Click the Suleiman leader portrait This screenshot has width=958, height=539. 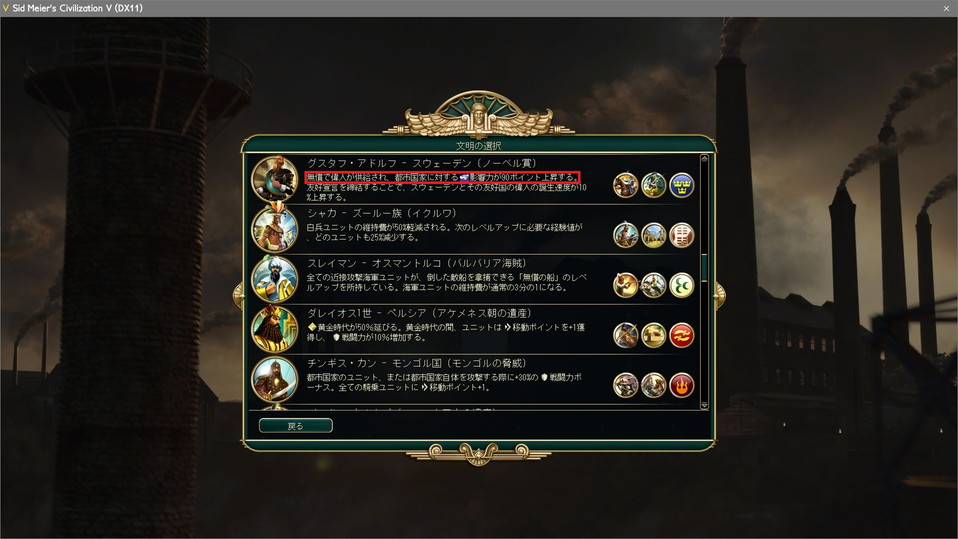(274, 279)
